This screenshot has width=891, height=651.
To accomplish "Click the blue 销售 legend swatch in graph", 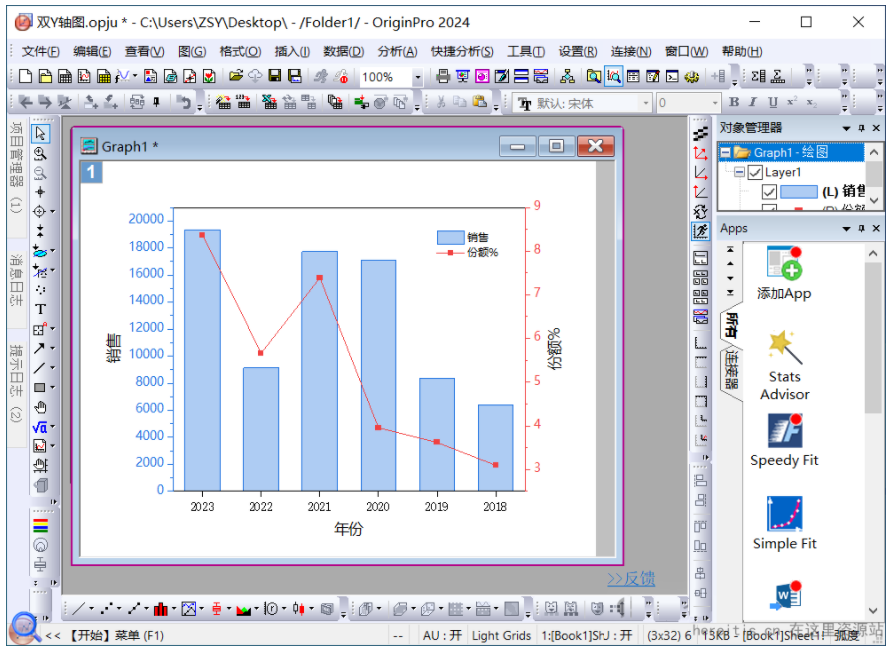I will [450, 237].
